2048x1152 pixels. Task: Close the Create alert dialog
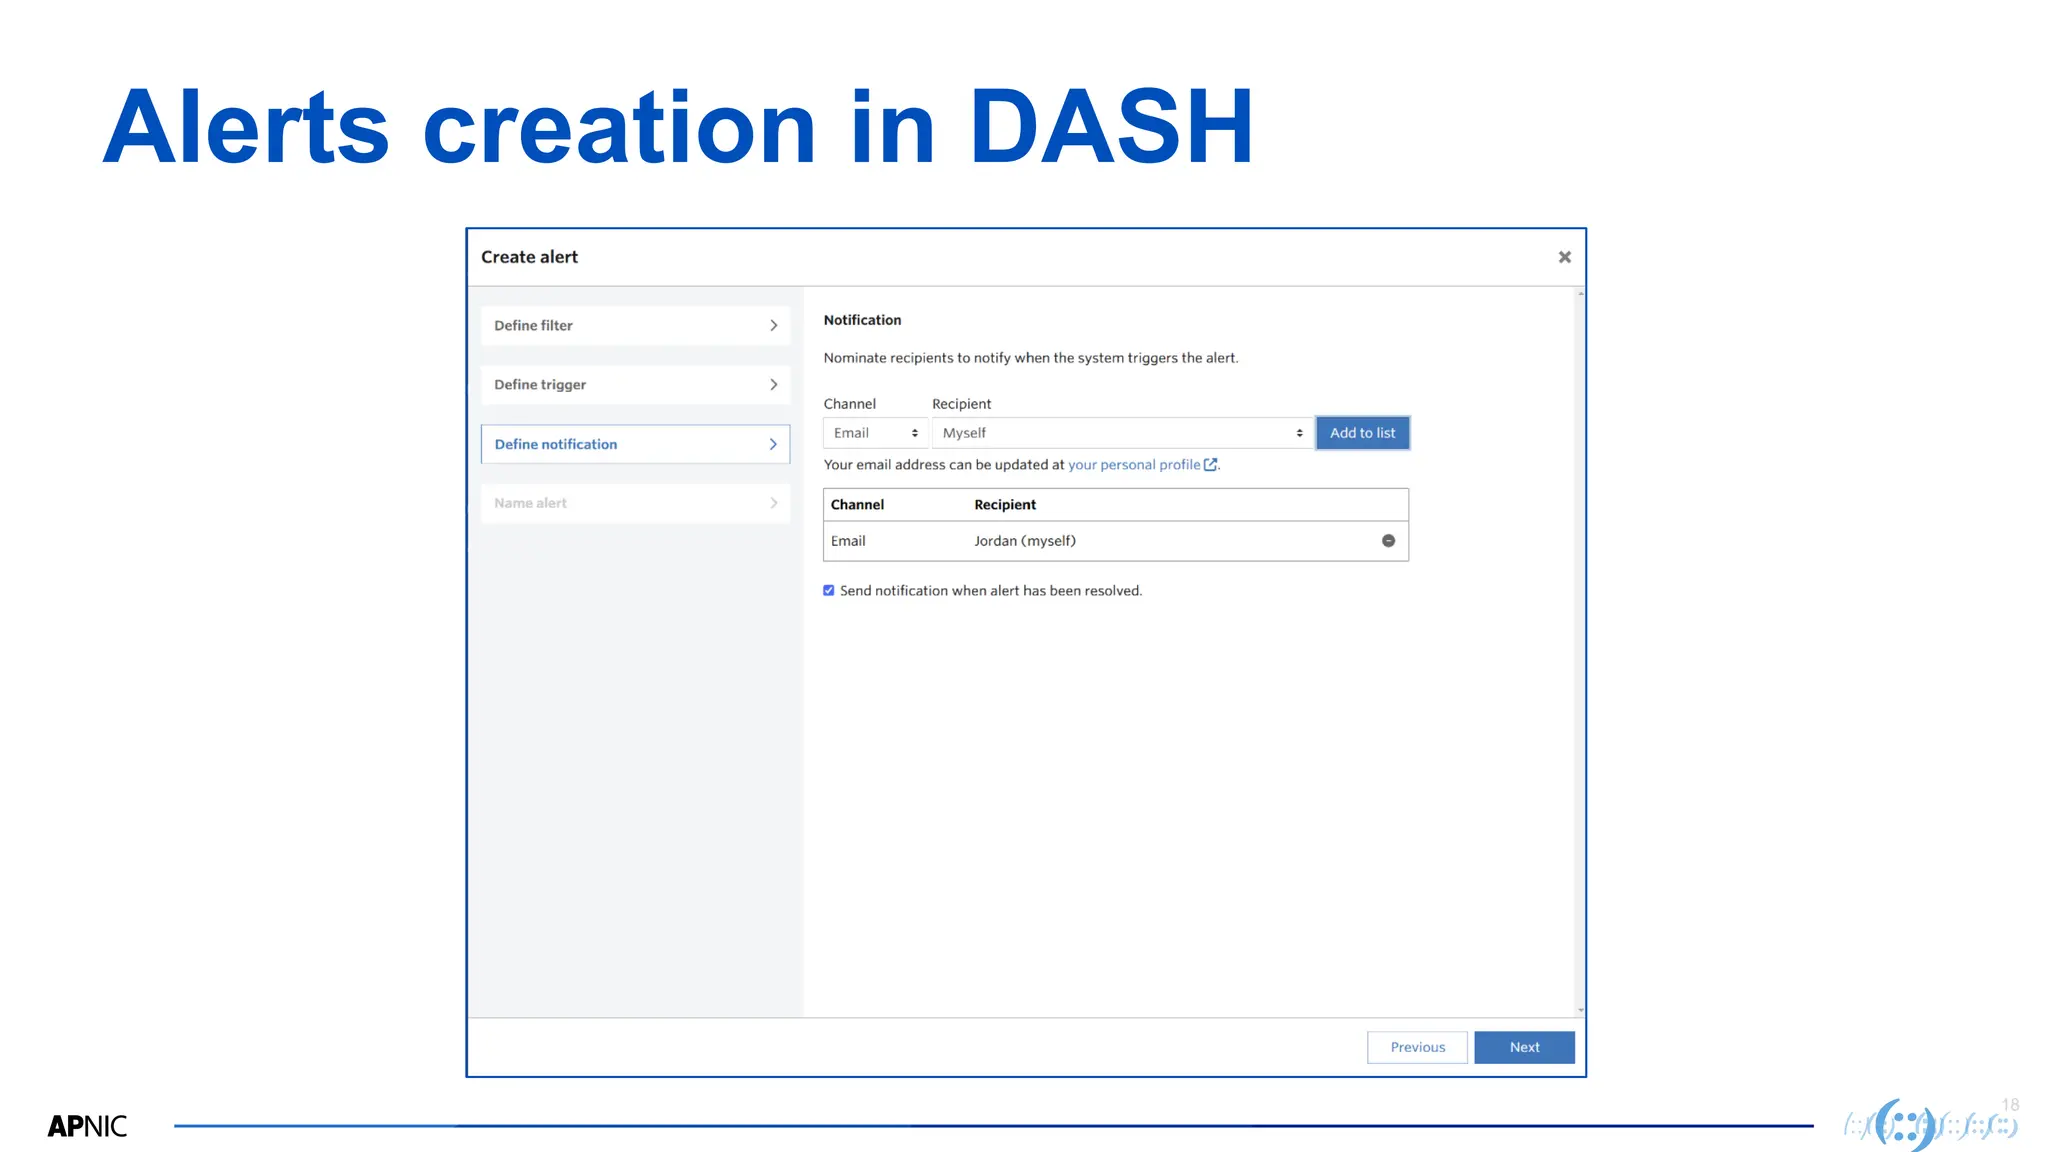(x=1564, y=257)
